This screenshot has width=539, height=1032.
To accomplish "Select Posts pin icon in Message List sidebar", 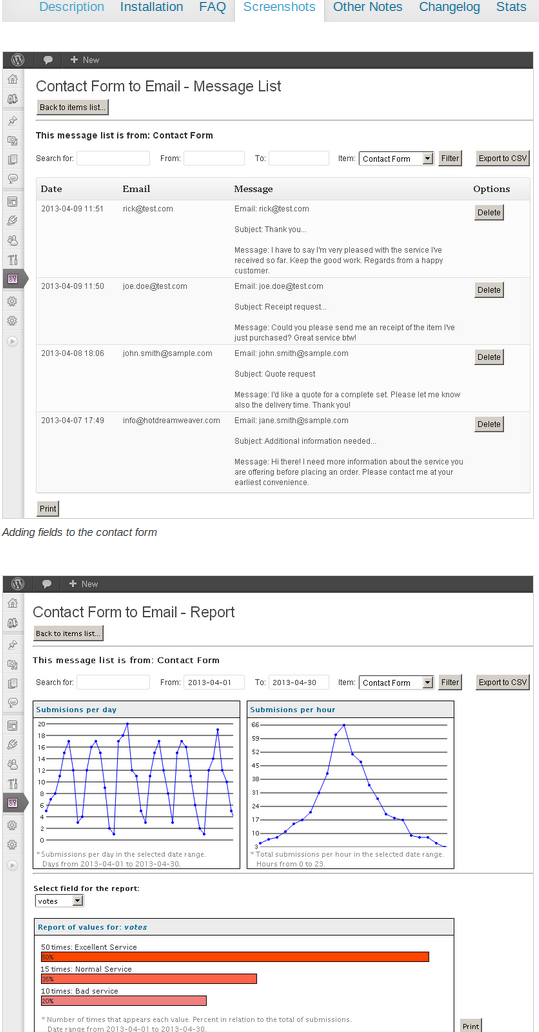I will pyautogui.click(x=13, y=121).
